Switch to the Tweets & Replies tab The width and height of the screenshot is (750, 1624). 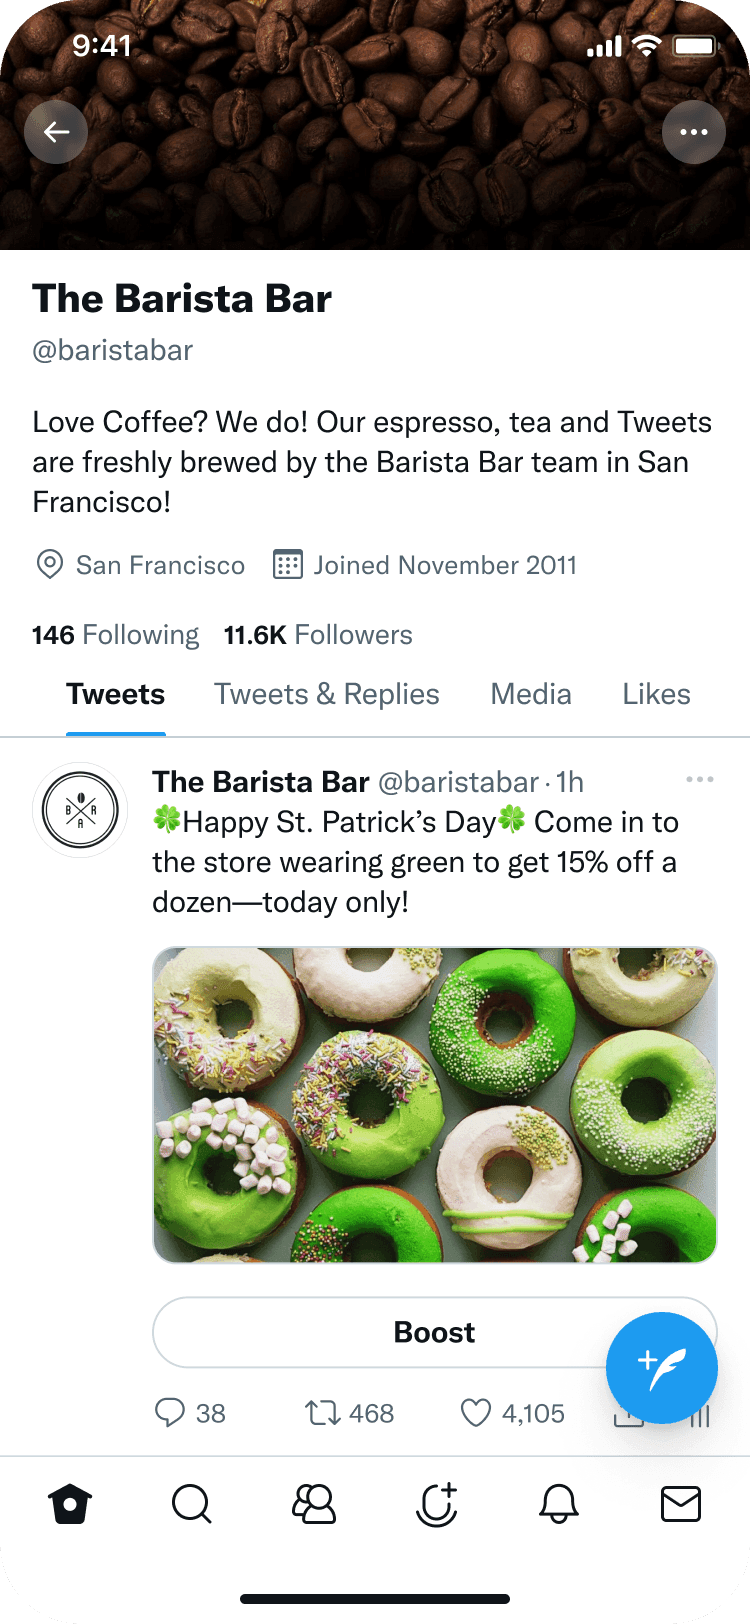[327, 694]
